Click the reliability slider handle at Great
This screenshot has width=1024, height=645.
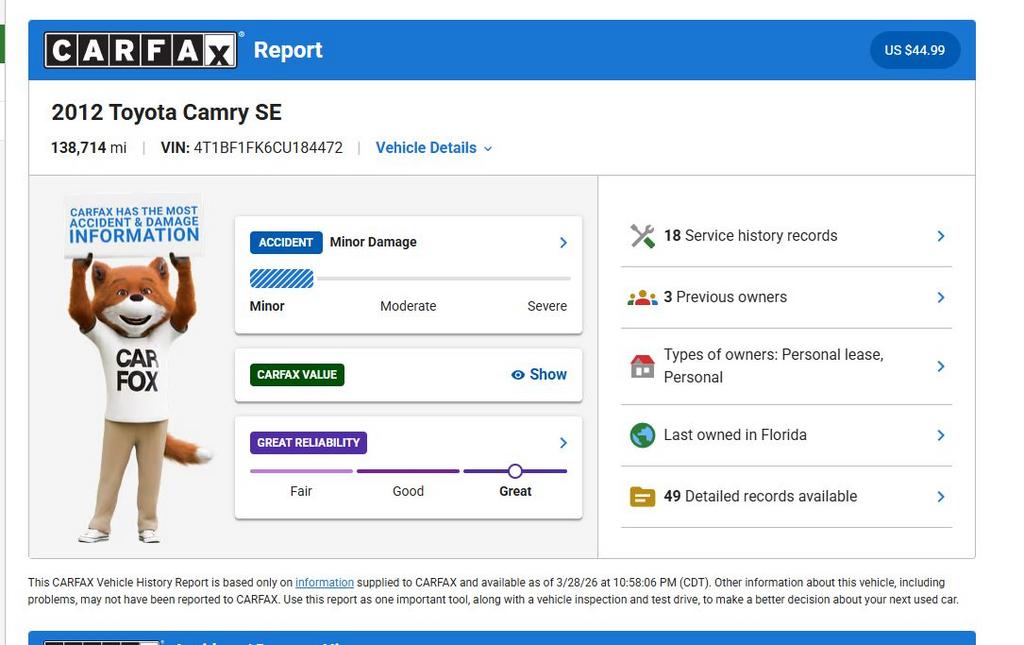515,470
